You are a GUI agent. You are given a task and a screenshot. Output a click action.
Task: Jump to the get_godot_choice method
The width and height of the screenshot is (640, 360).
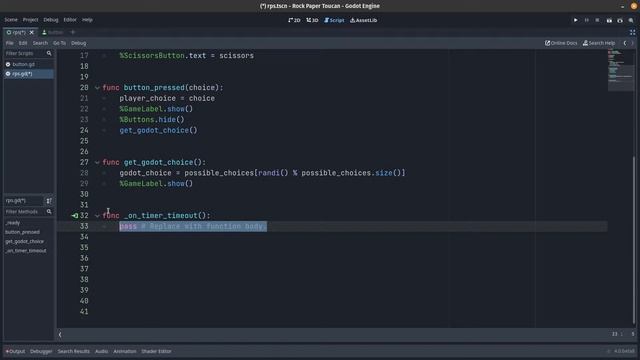pos(24,242)
